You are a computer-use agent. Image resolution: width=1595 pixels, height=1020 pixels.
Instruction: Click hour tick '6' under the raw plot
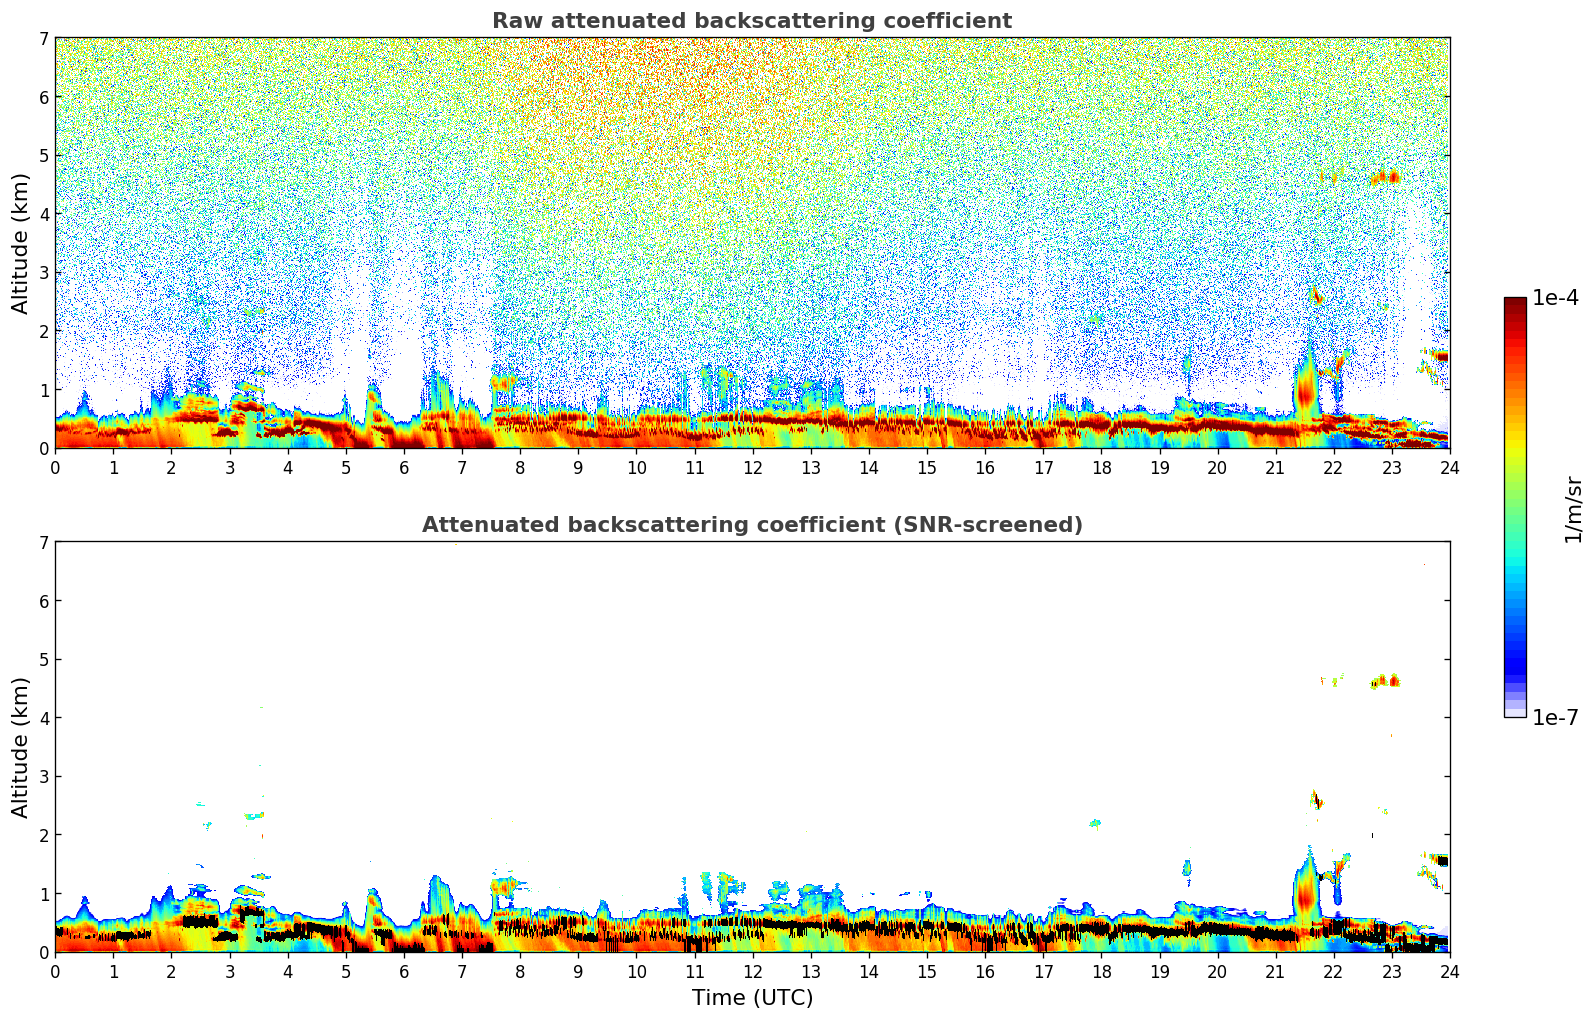(404, 467)
